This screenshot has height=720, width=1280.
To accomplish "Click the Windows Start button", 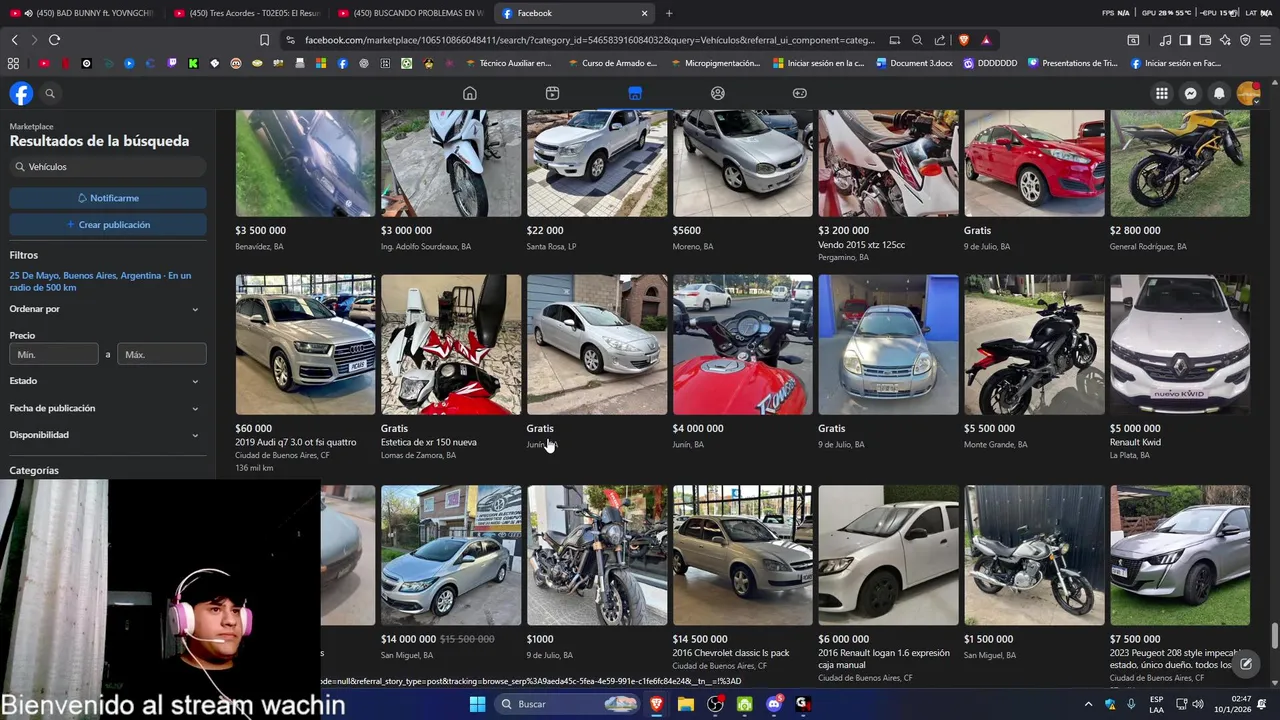I will coord(477,704).
